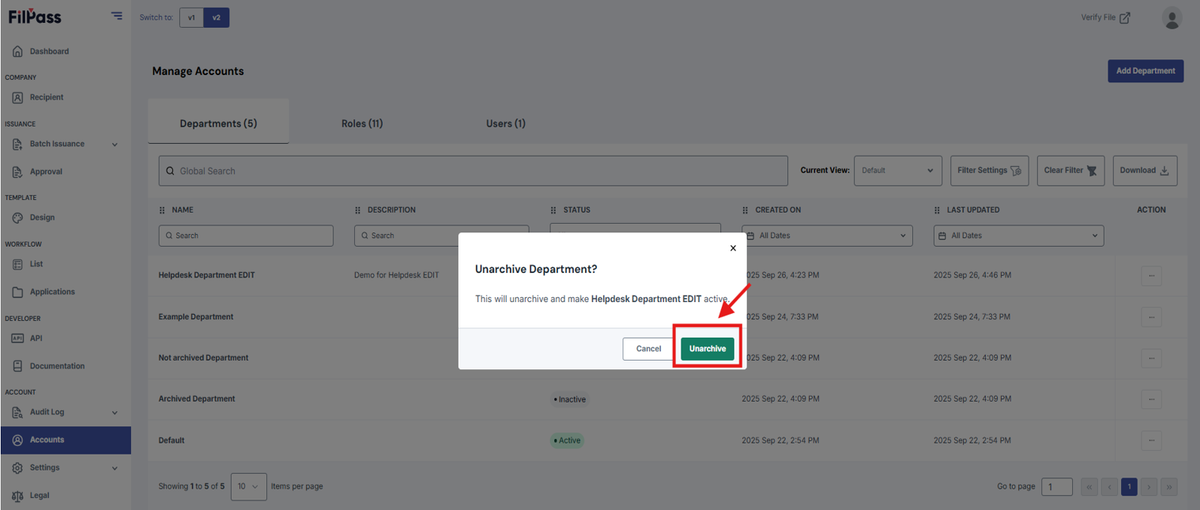
Task: Switch to version v1
Action: (x=192, y=17)
